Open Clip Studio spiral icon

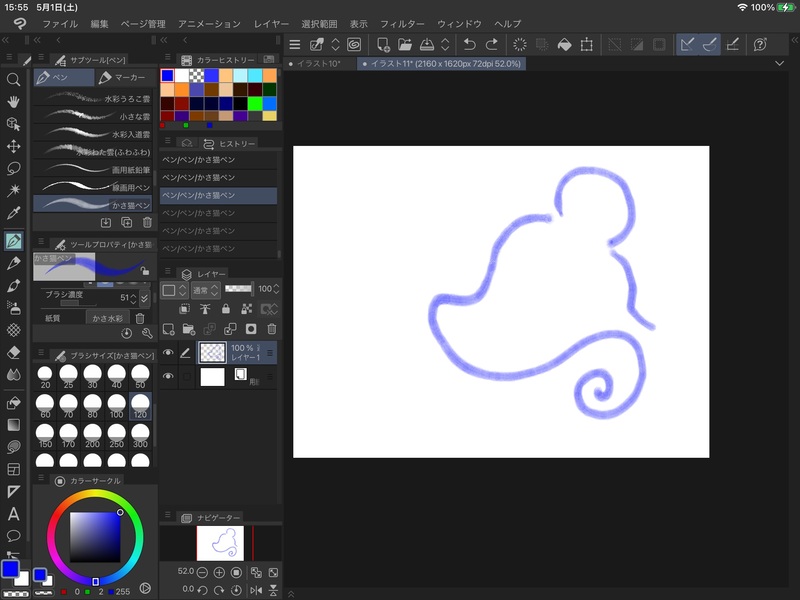pos(354,45)
